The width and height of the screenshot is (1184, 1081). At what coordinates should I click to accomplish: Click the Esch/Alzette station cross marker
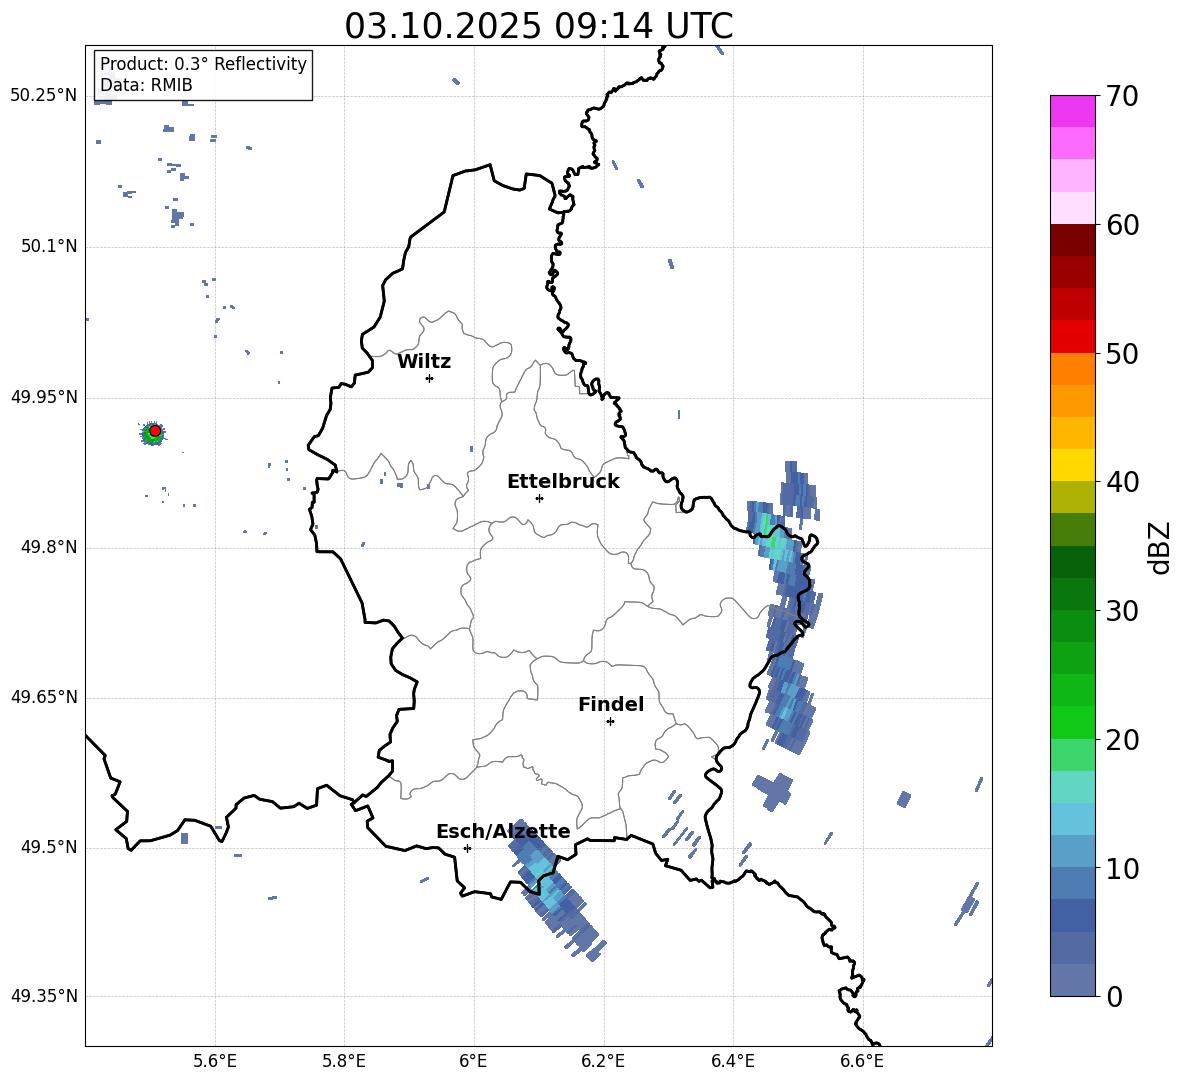[467, 848]
